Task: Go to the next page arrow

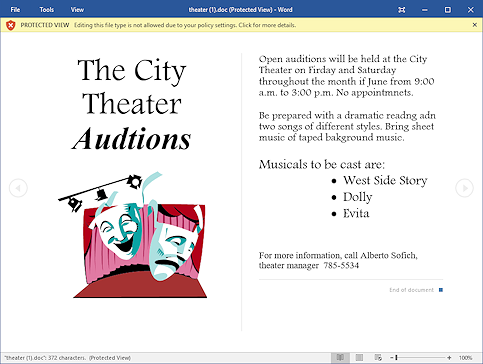Action: point(464,188)
